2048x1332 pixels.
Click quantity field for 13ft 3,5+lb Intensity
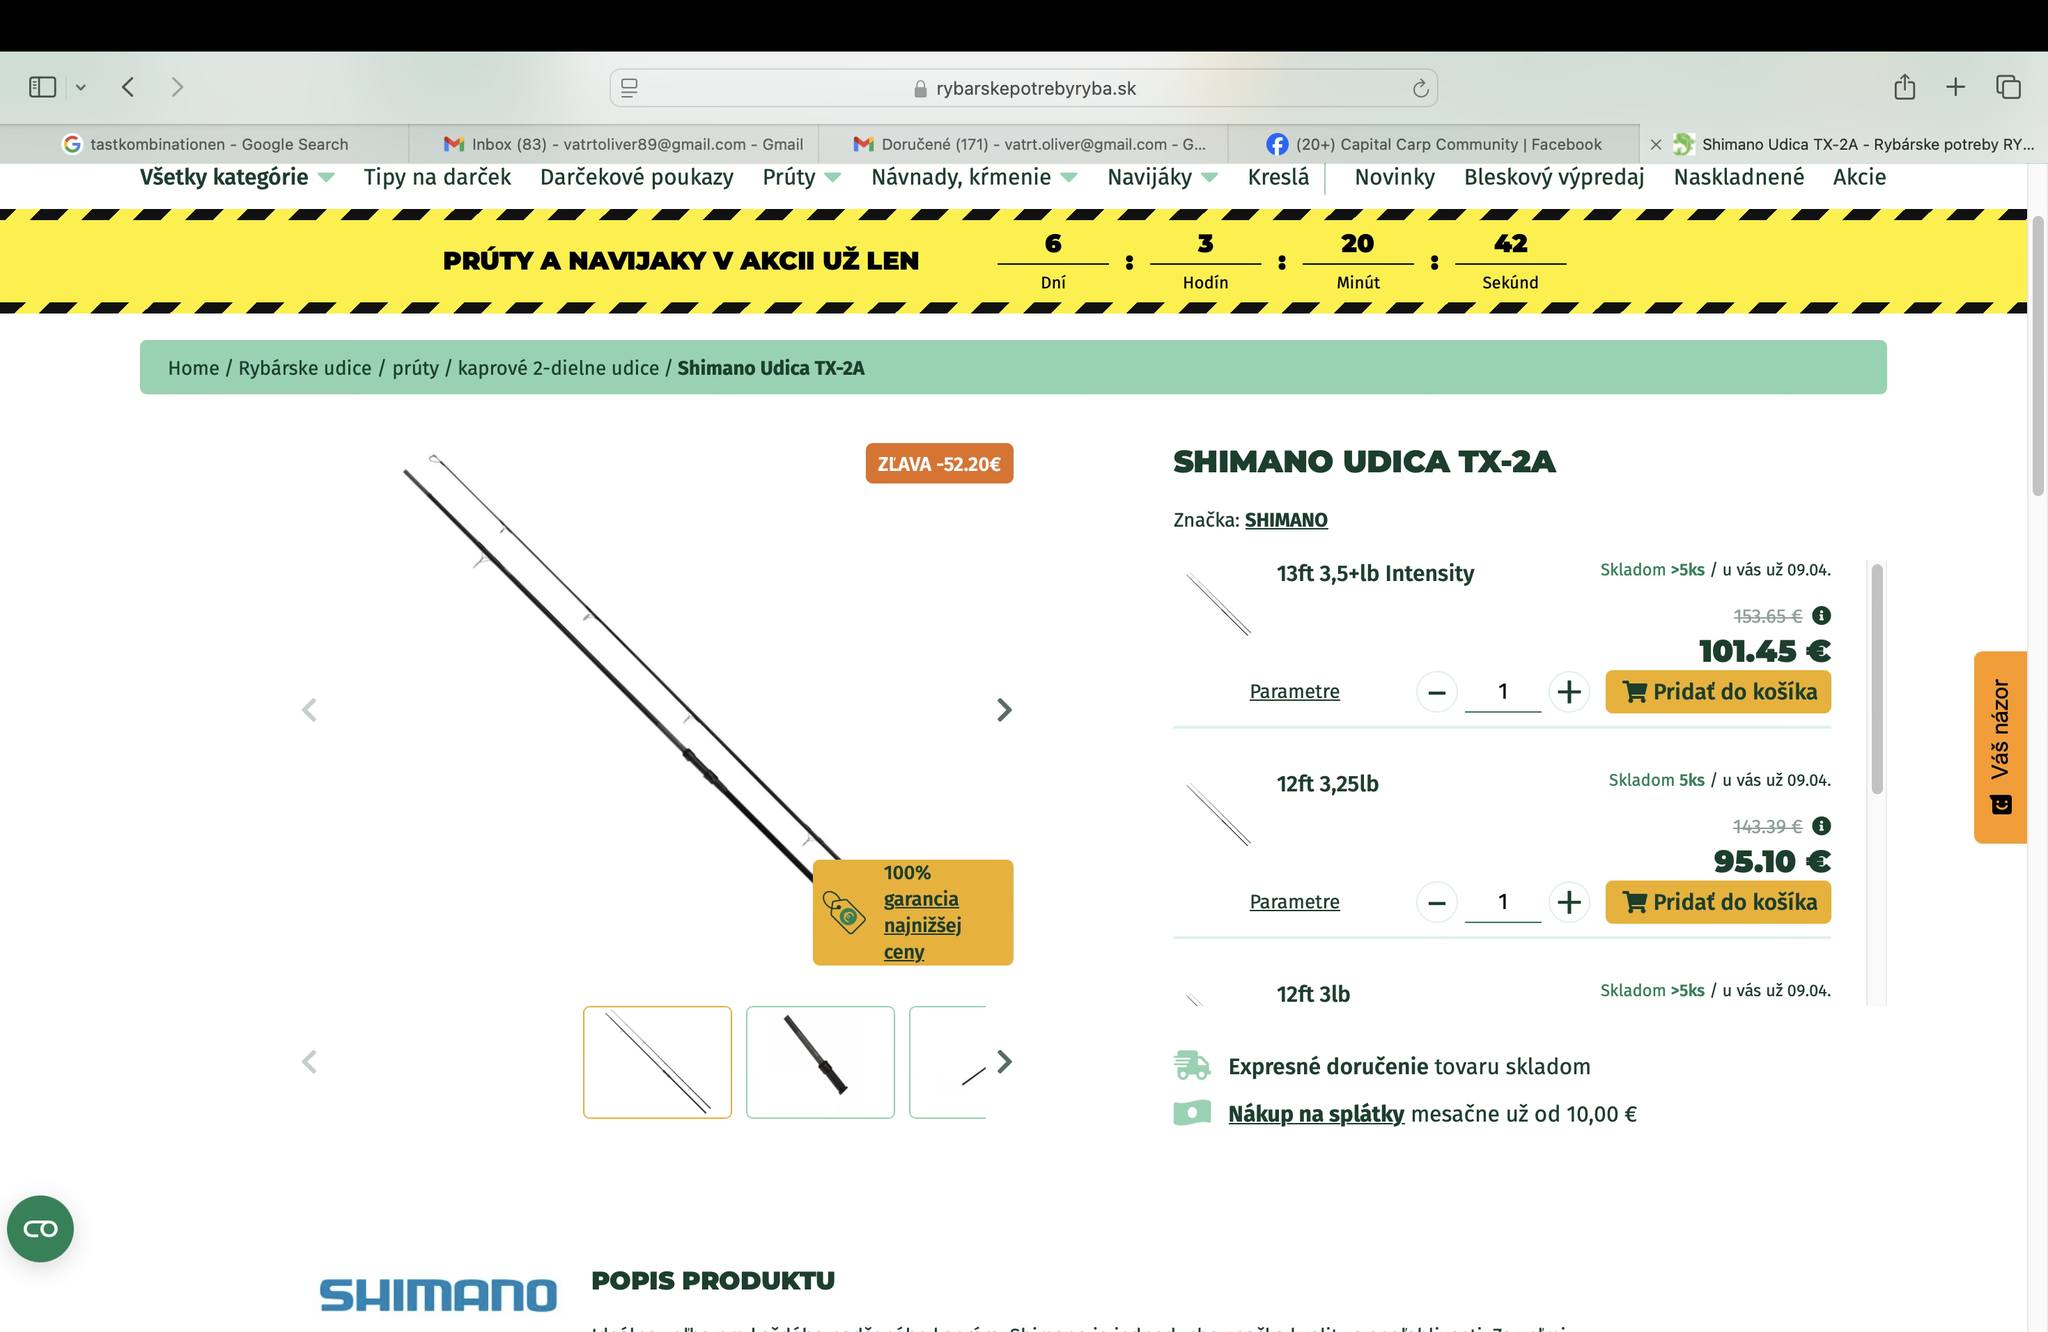(x=1503, y=691)
